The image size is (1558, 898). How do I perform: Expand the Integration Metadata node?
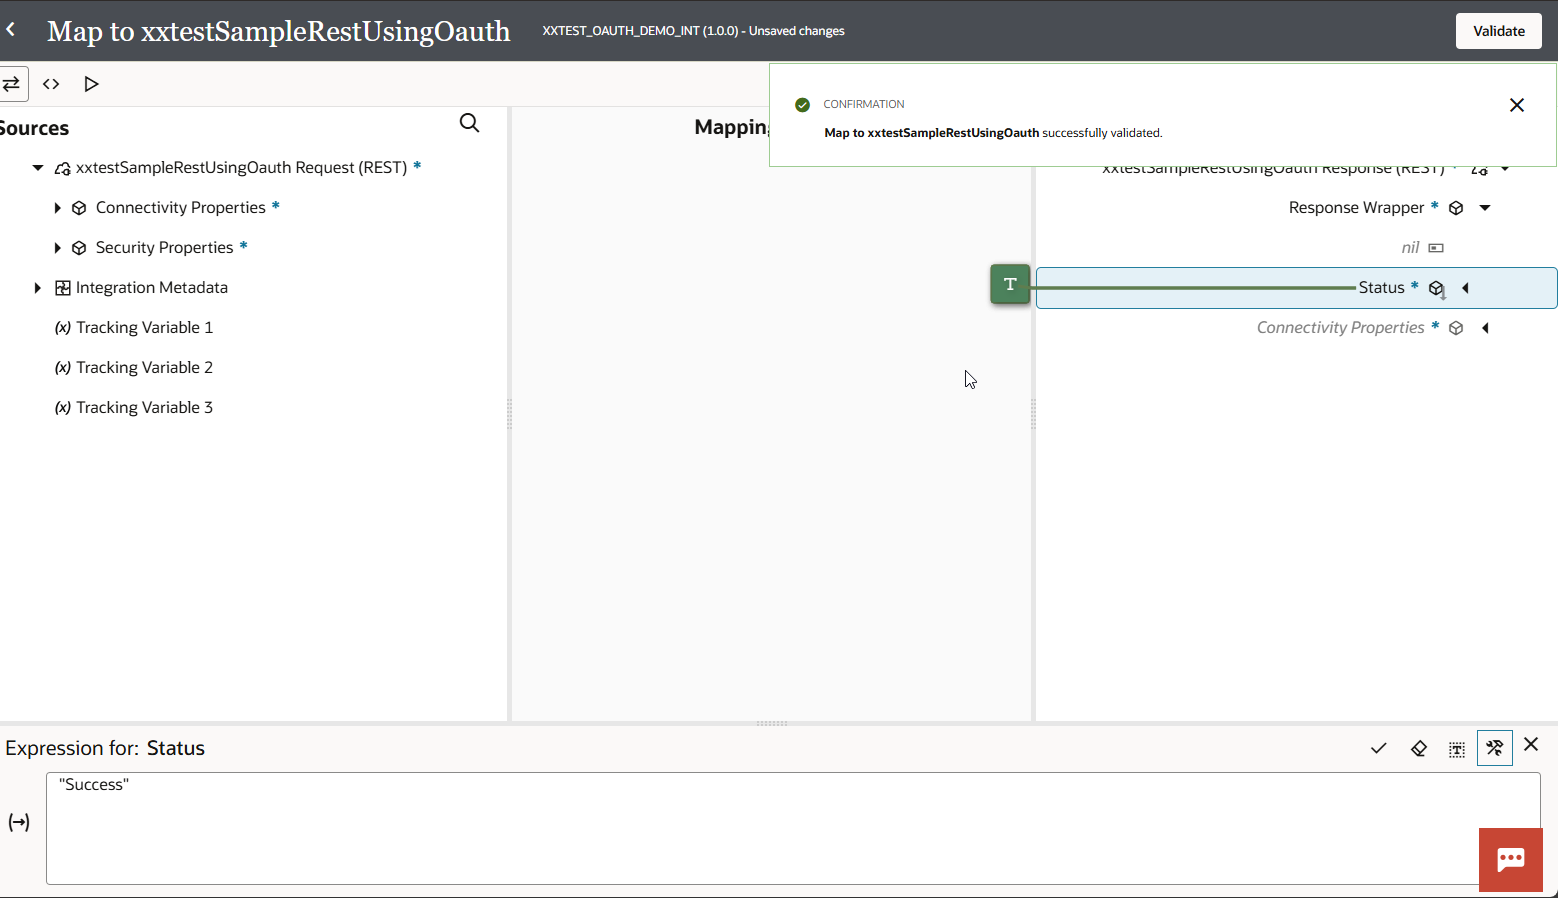pyautogui.click(x=37, y=288)
